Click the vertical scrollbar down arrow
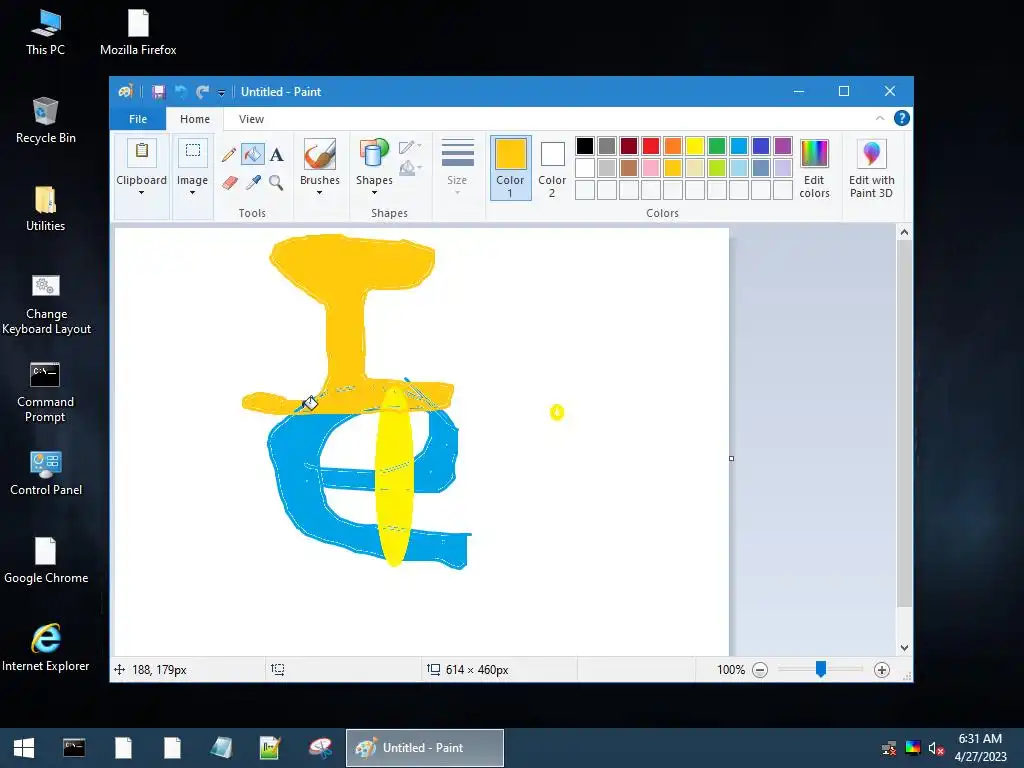The image size is (1024, 768). click(904, 648)
